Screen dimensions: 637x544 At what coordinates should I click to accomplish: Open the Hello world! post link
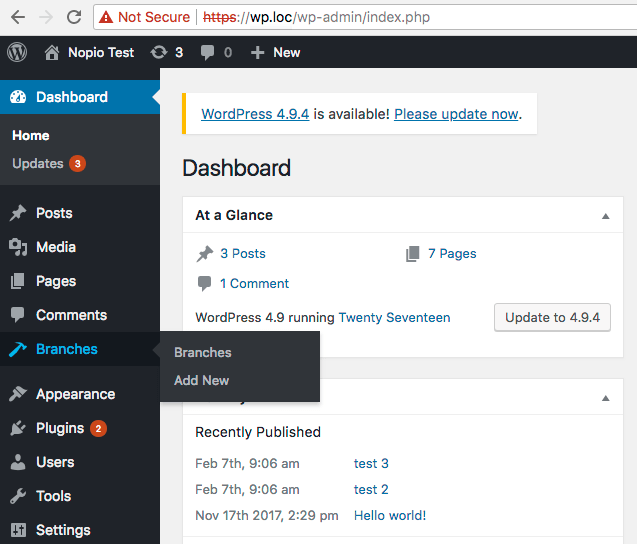390,515
